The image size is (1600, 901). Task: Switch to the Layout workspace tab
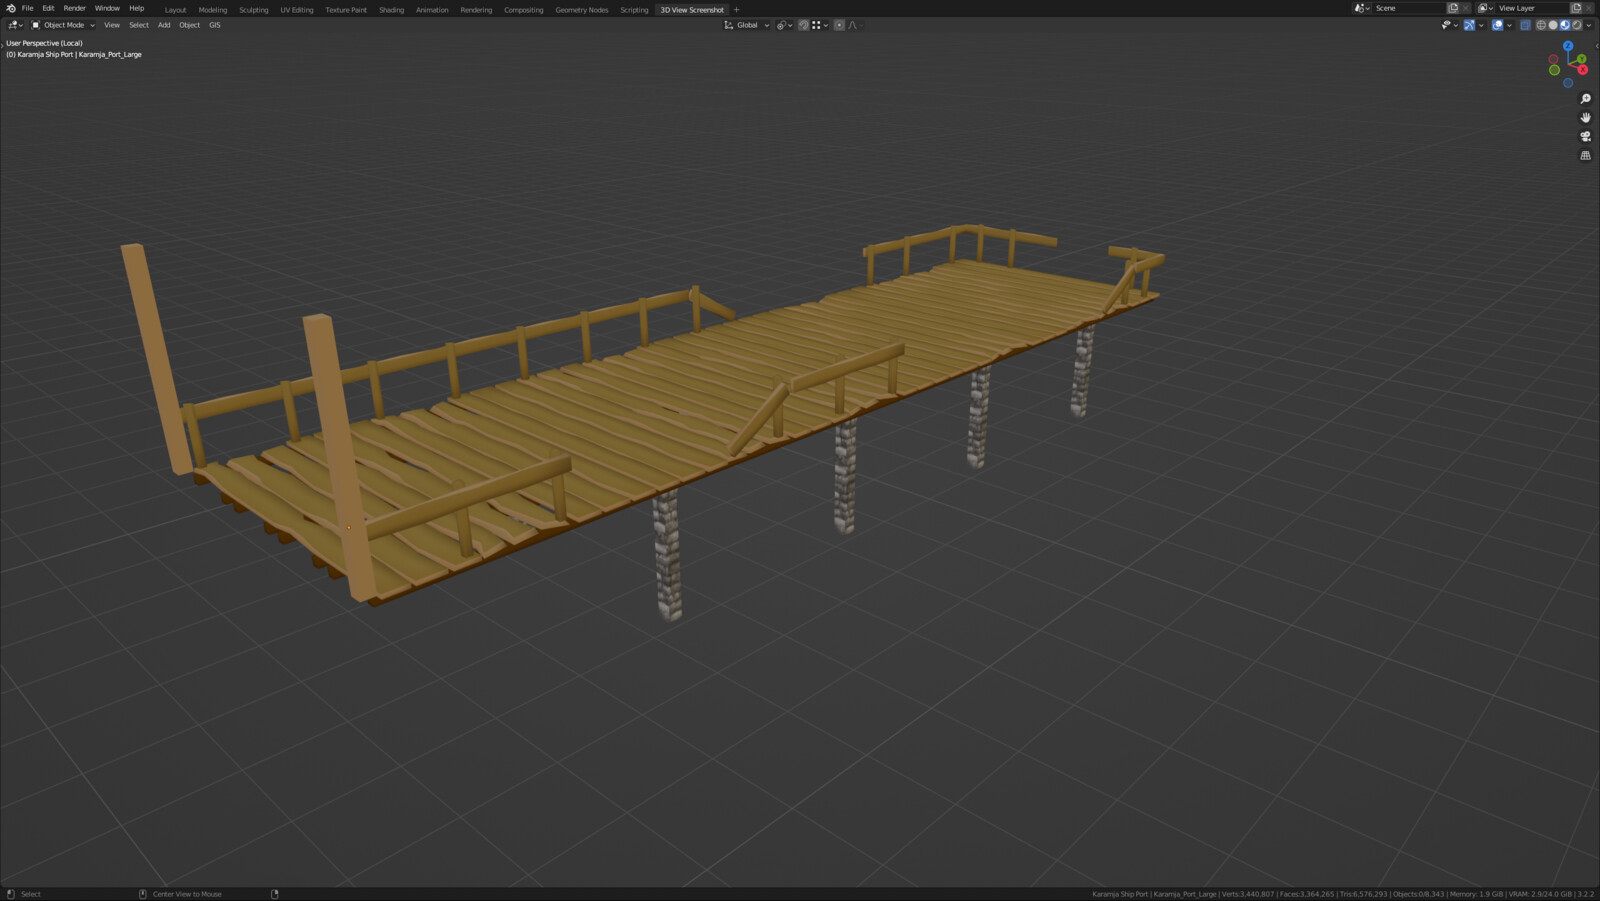[175, 10]
